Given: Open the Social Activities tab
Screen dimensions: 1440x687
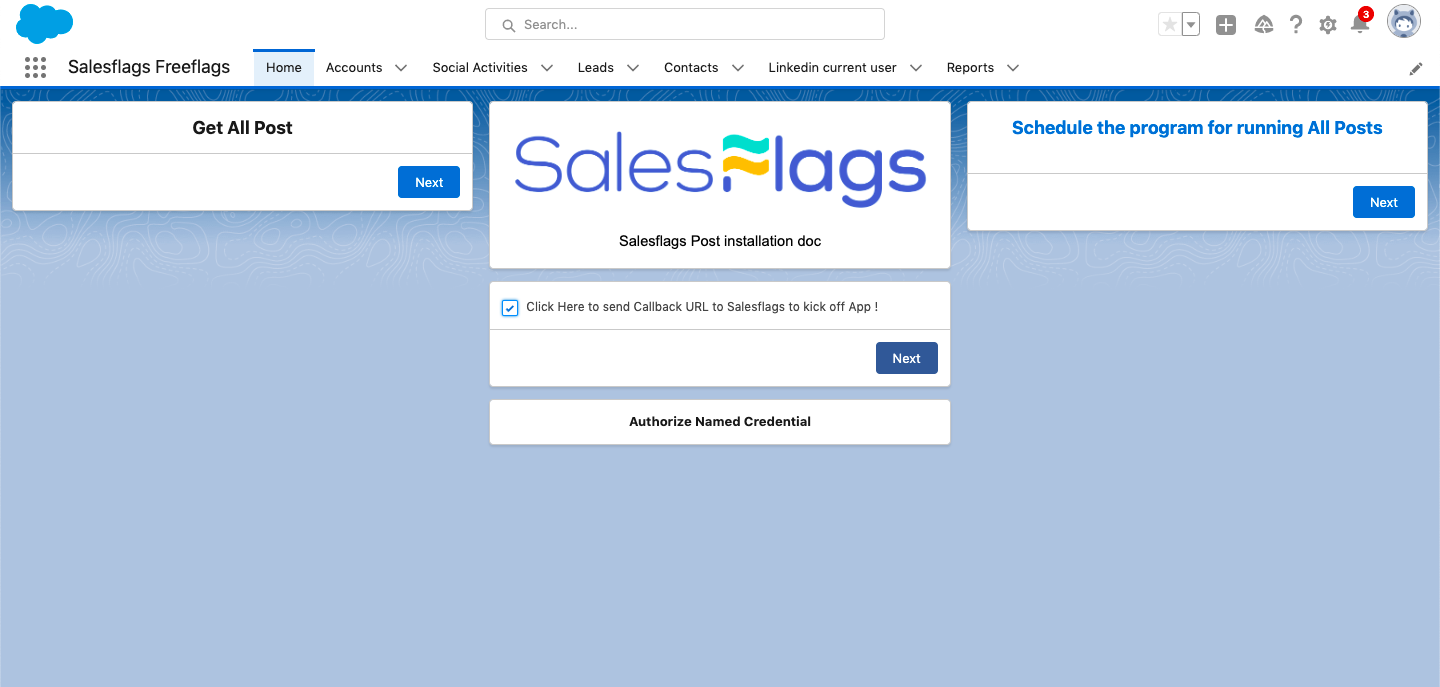Looking at the screenshot, I should click(x=480, y=68).
